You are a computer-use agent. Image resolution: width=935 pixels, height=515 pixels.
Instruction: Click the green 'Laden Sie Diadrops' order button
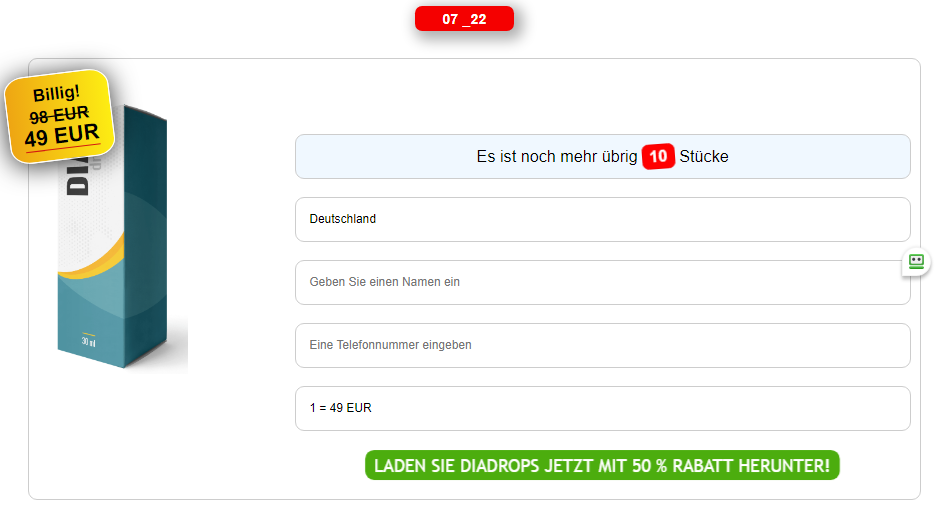pyautogui.click(x=602, y=465)
